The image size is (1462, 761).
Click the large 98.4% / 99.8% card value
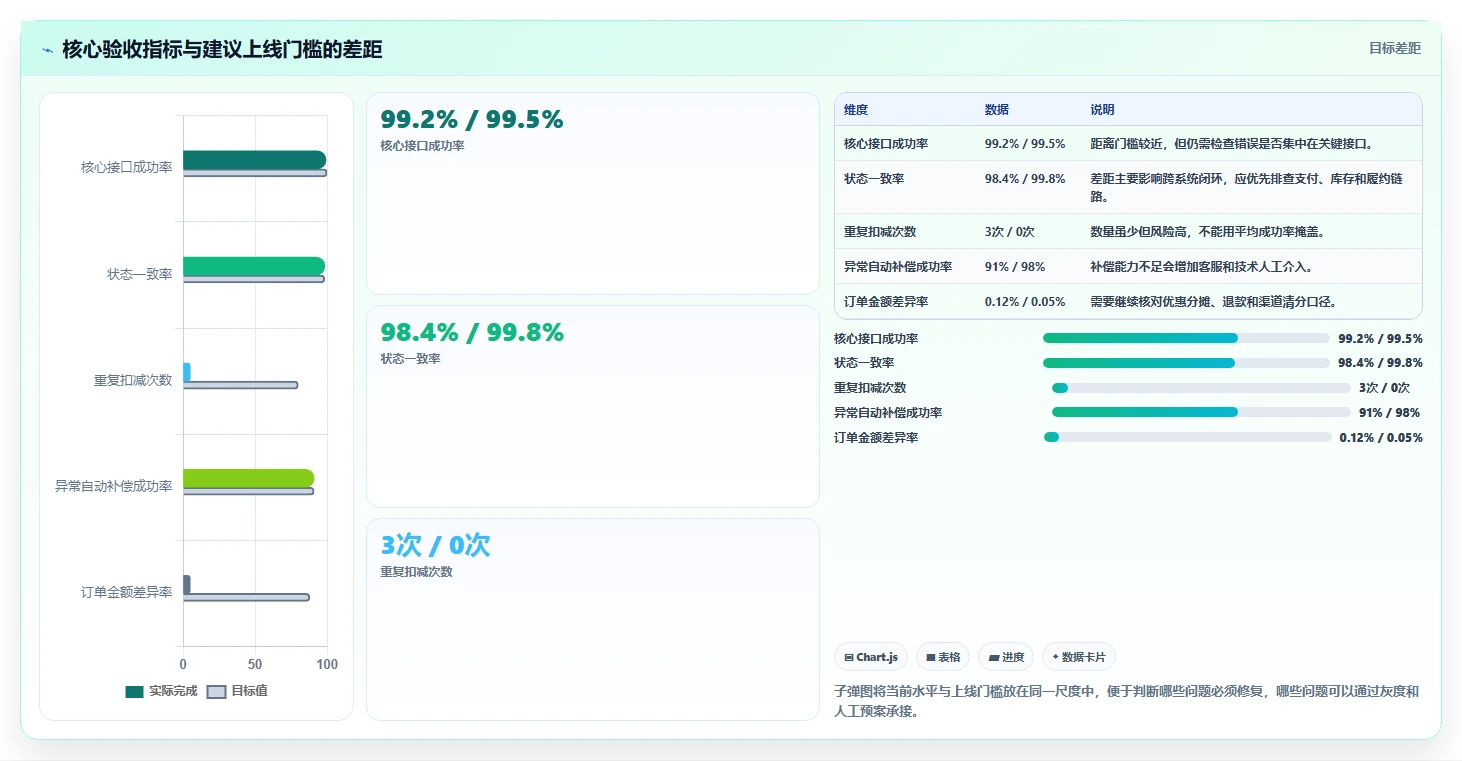point(472,332)
